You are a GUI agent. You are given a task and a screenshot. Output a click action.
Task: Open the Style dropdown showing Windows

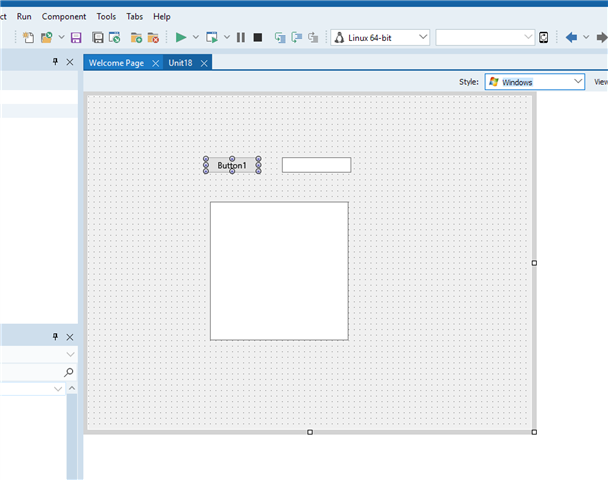point(535,82)
